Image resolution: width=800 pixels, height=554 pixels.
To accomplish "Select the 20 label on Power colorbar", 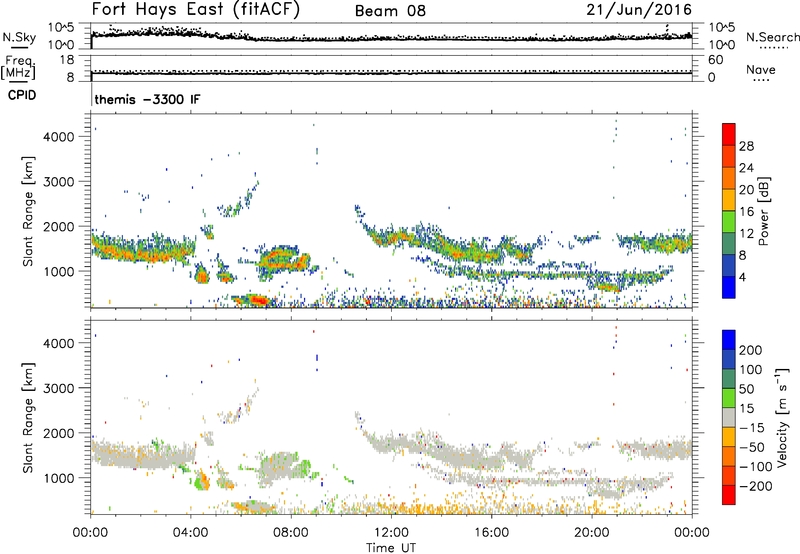I will coord(746,190).
